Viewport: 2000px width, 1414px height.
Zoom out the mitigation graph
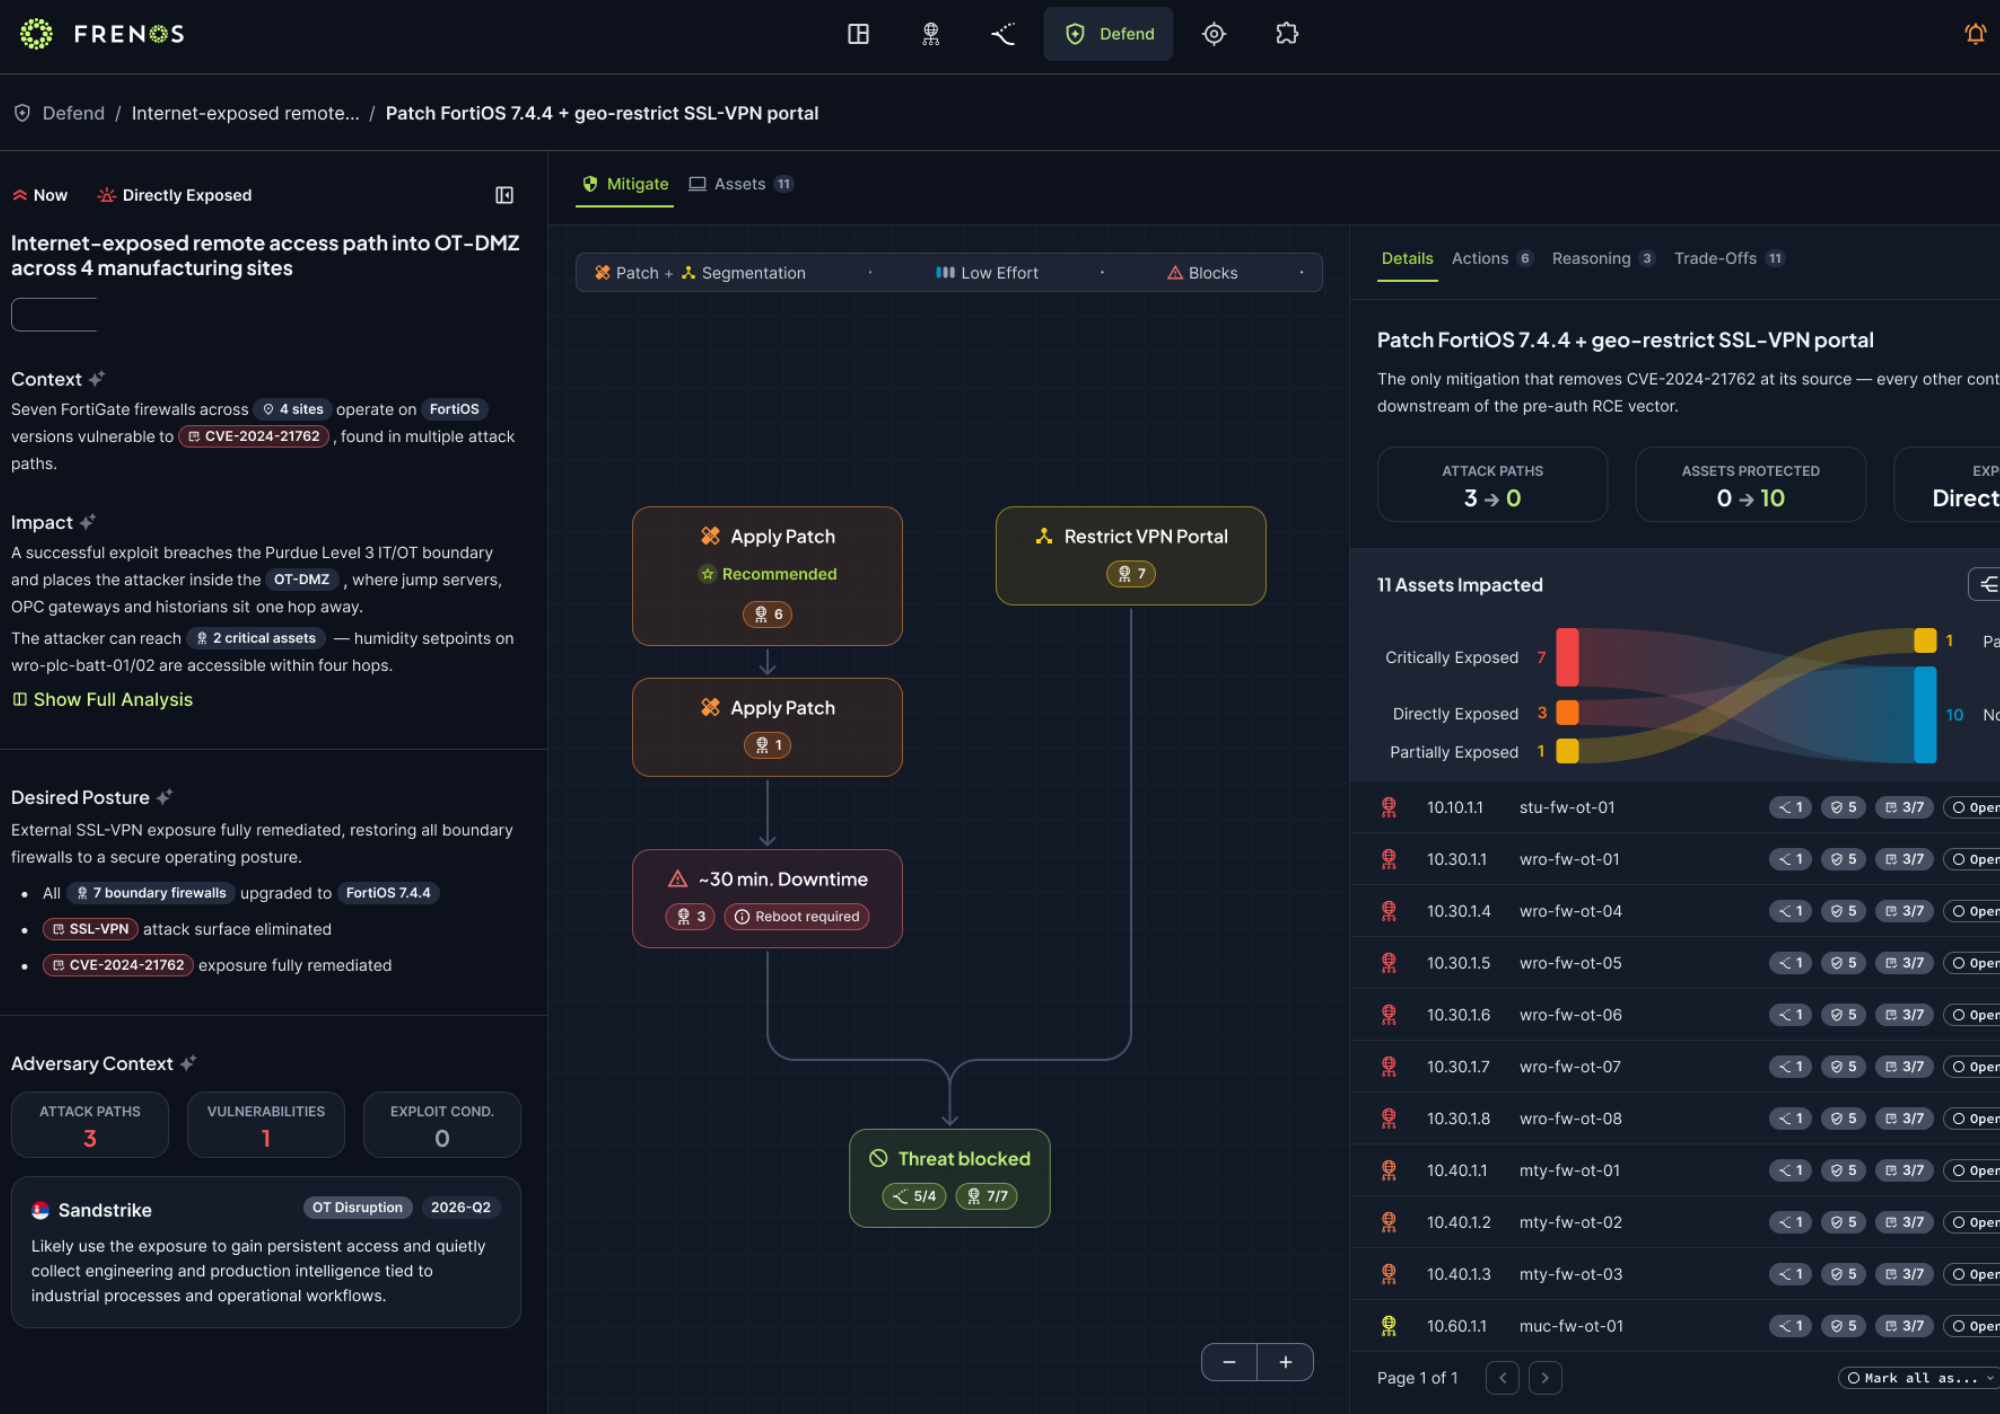pos(1229,1362)
